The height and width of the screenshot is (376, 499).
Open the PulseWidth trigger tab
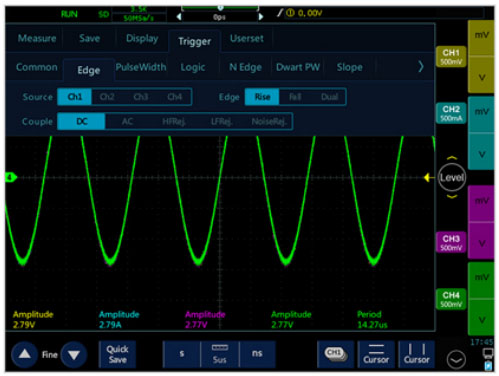click(x=141, y=67)
